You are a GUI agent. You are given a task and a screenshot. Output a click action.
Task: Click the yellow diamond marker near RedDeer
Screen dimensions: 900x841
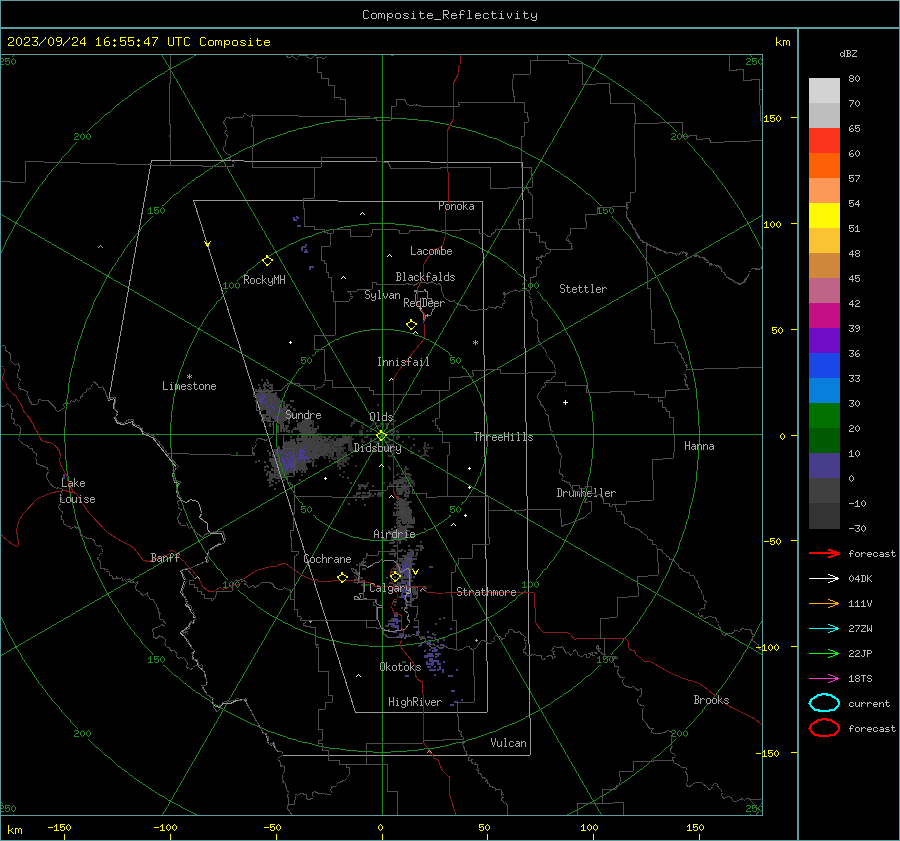click(411, 325)
